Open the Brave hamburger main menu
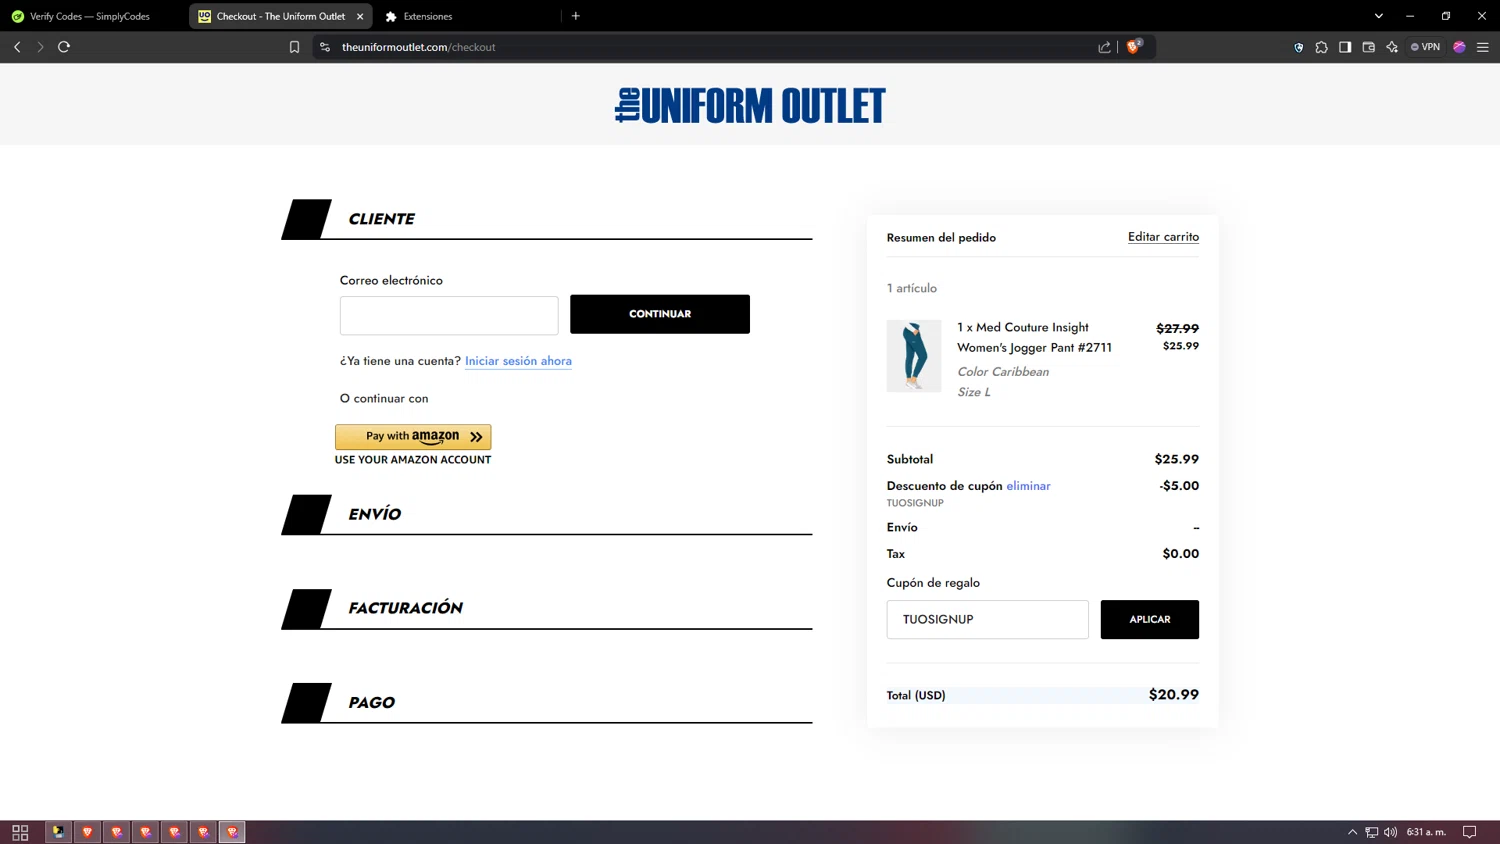 [x=1483, y=47]
